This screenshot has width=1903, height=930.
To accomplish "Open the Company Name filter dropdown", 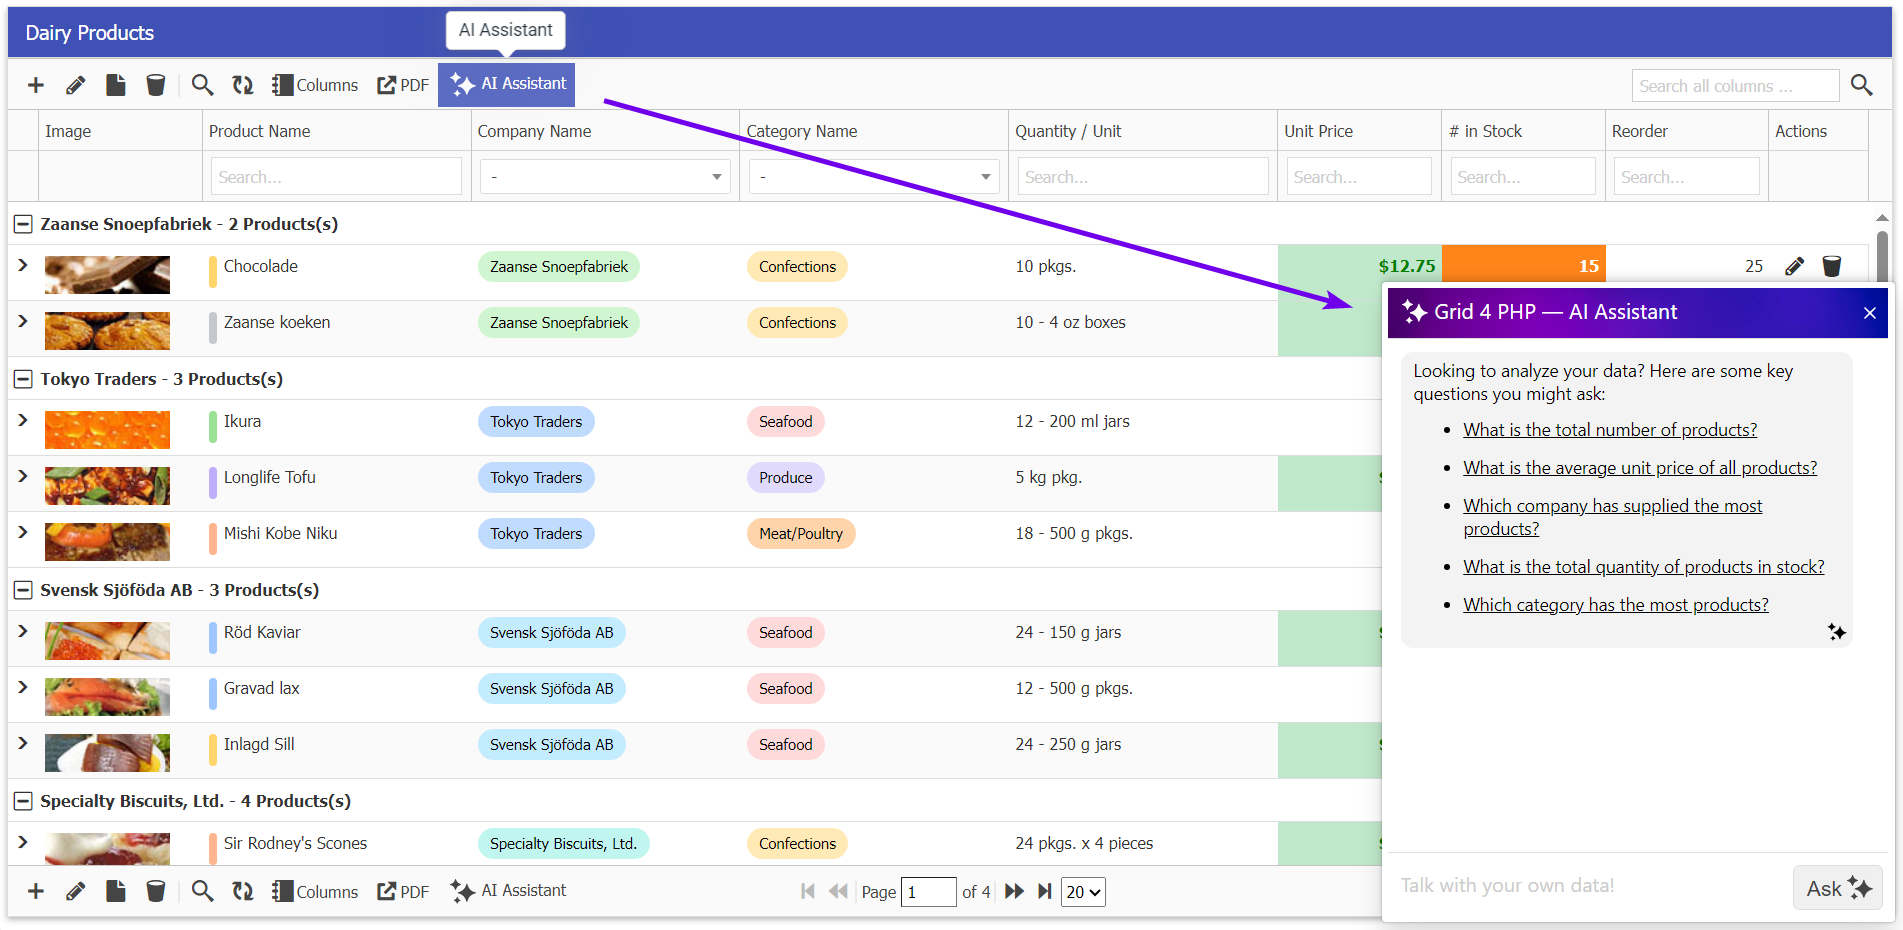I will [x=605, y=177].
